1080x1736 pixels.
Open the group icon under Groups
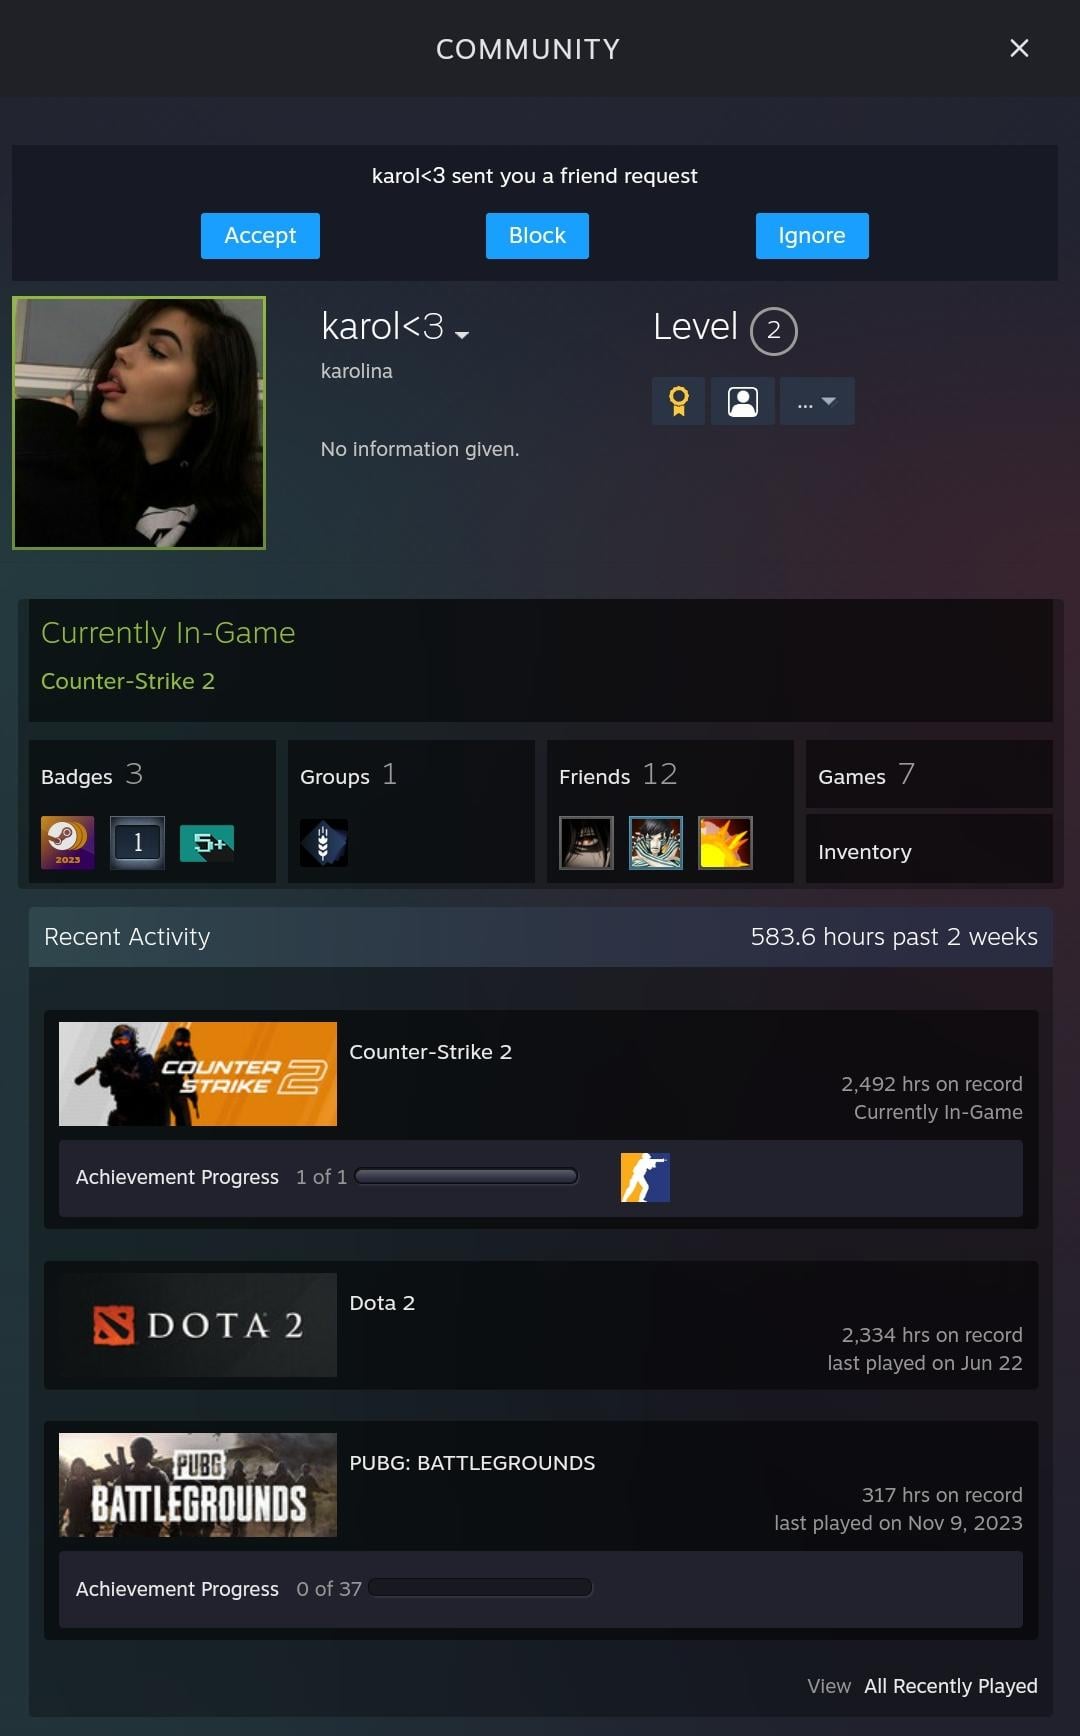click(x=324, y=842)
